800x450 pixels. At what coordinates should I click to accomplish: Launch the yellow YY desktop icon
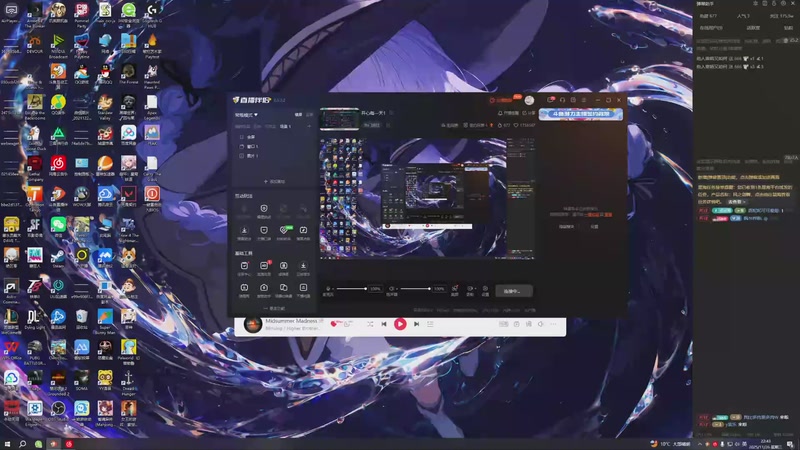pos(105,379)
